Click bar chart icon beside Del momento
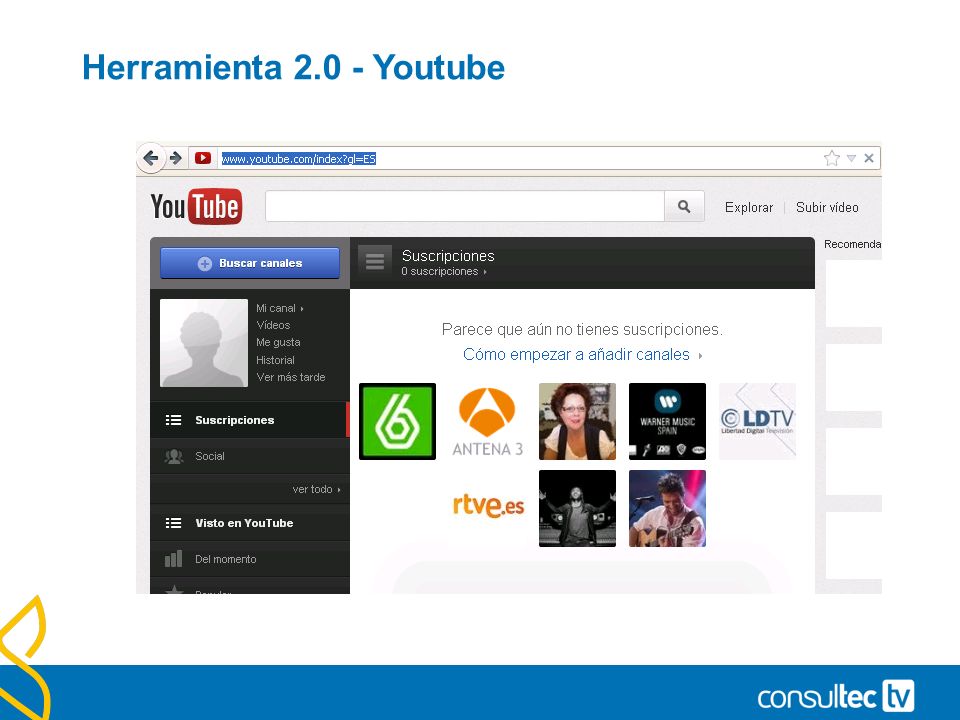 174,559
